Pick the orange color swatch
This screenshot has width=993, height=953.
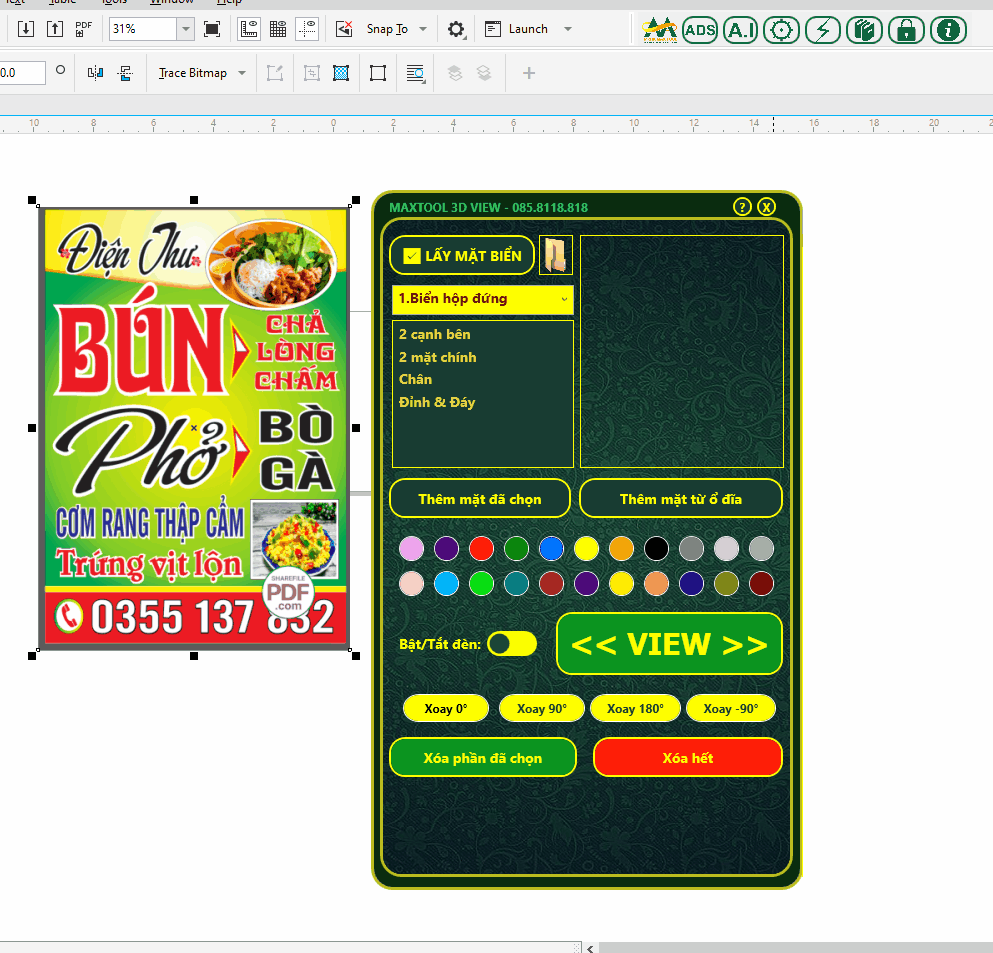(x=621, y=548)
